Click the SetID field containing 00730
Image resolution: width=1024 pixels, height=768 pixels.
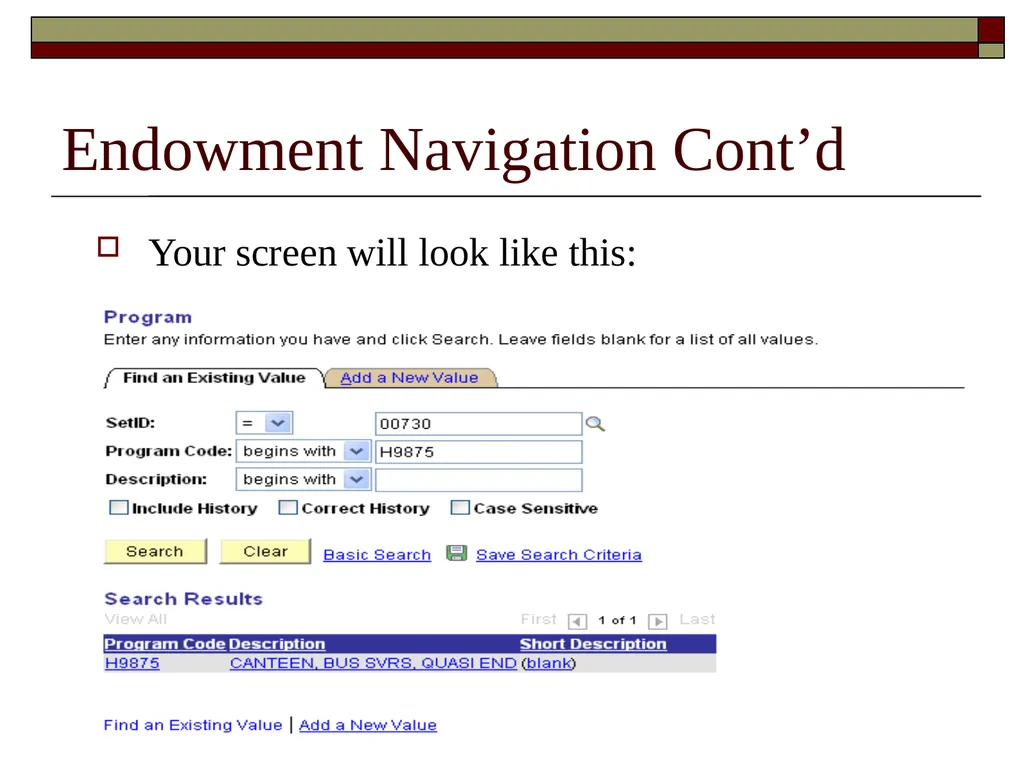(479, 424)
